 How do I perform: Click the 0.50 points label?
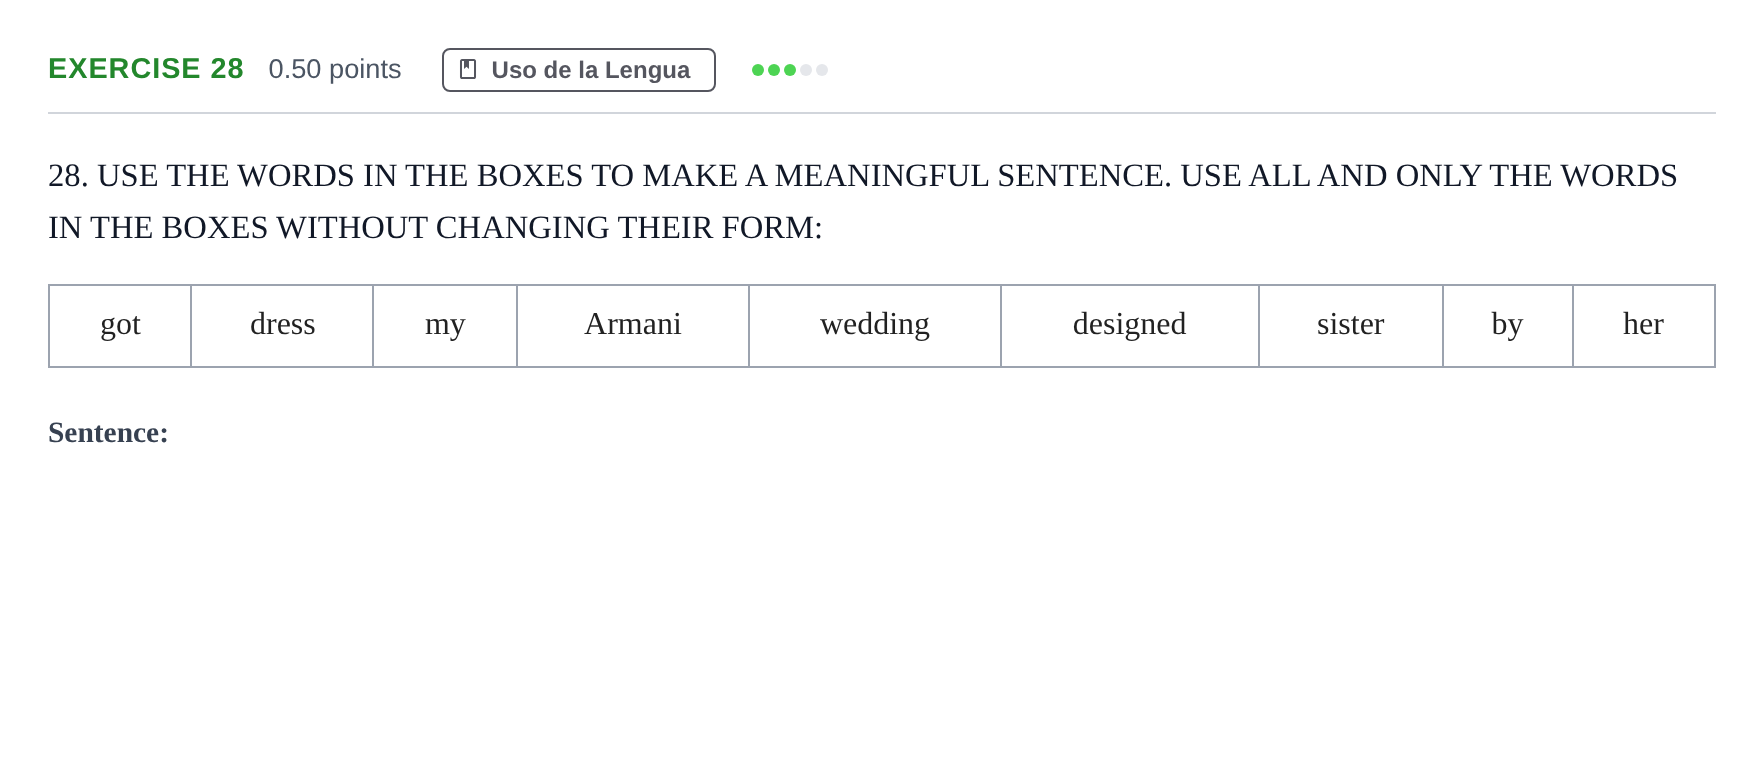335,69
